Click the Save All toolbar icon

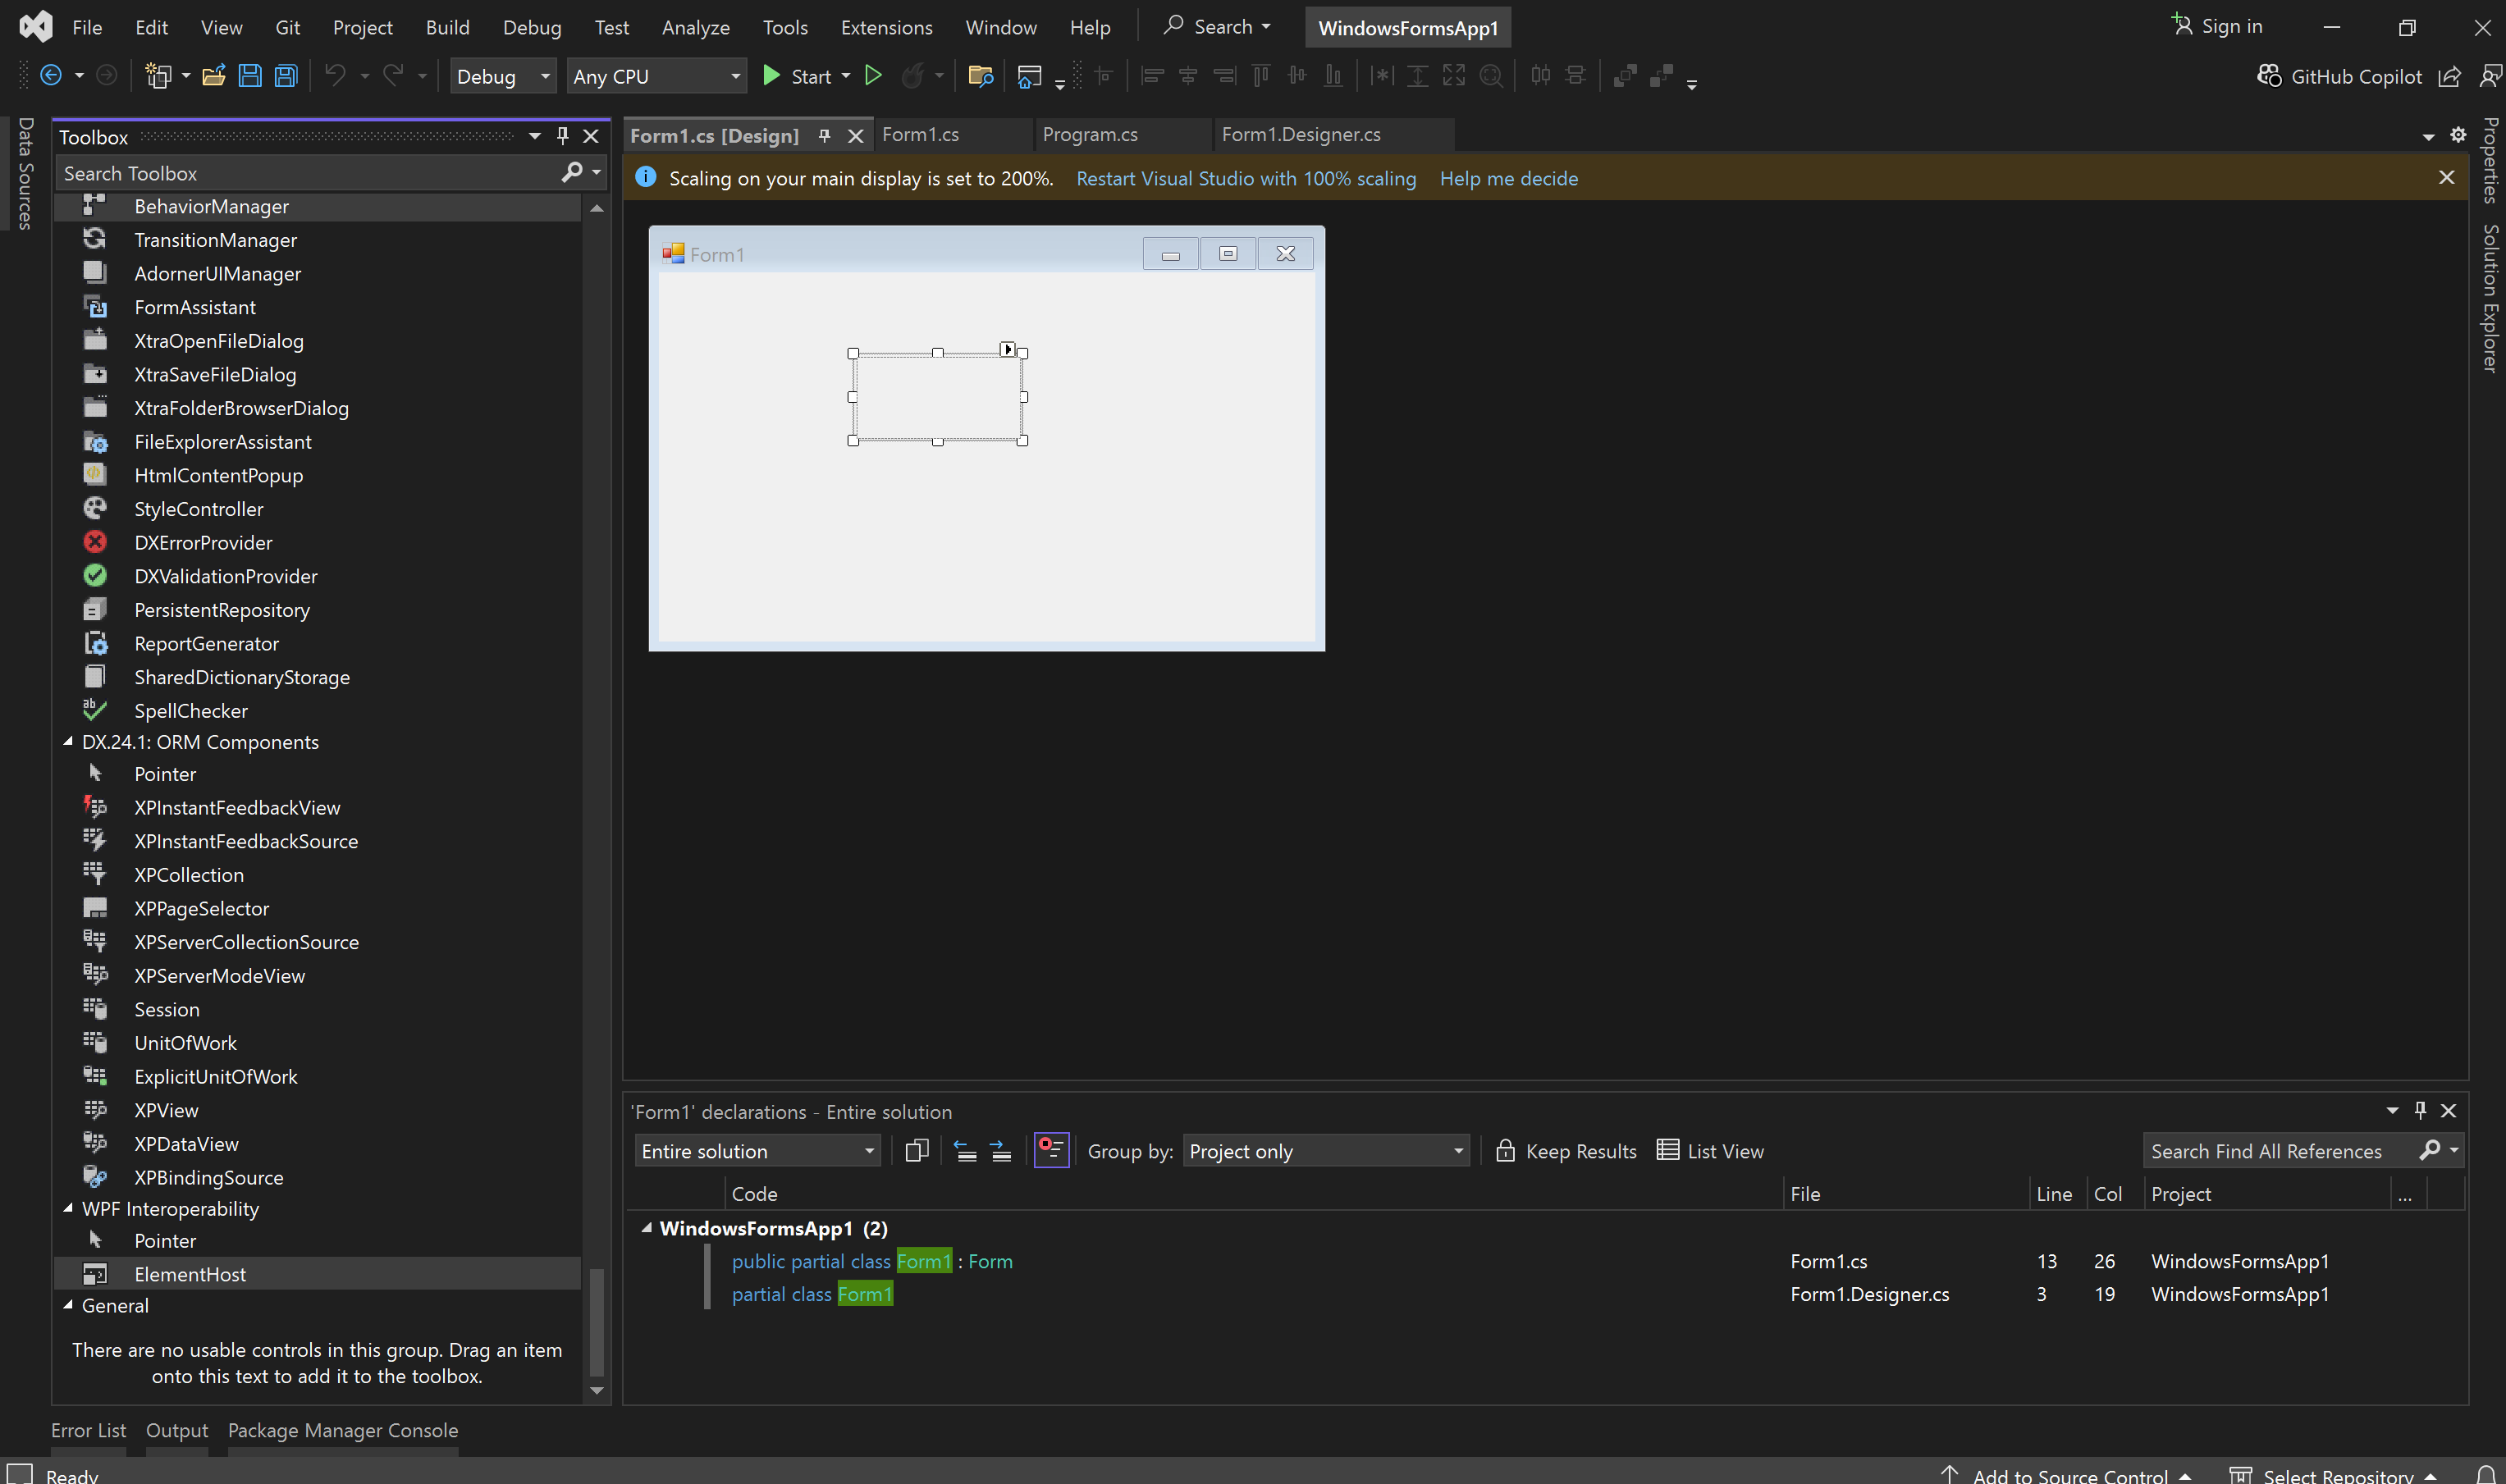pos(286,76)
